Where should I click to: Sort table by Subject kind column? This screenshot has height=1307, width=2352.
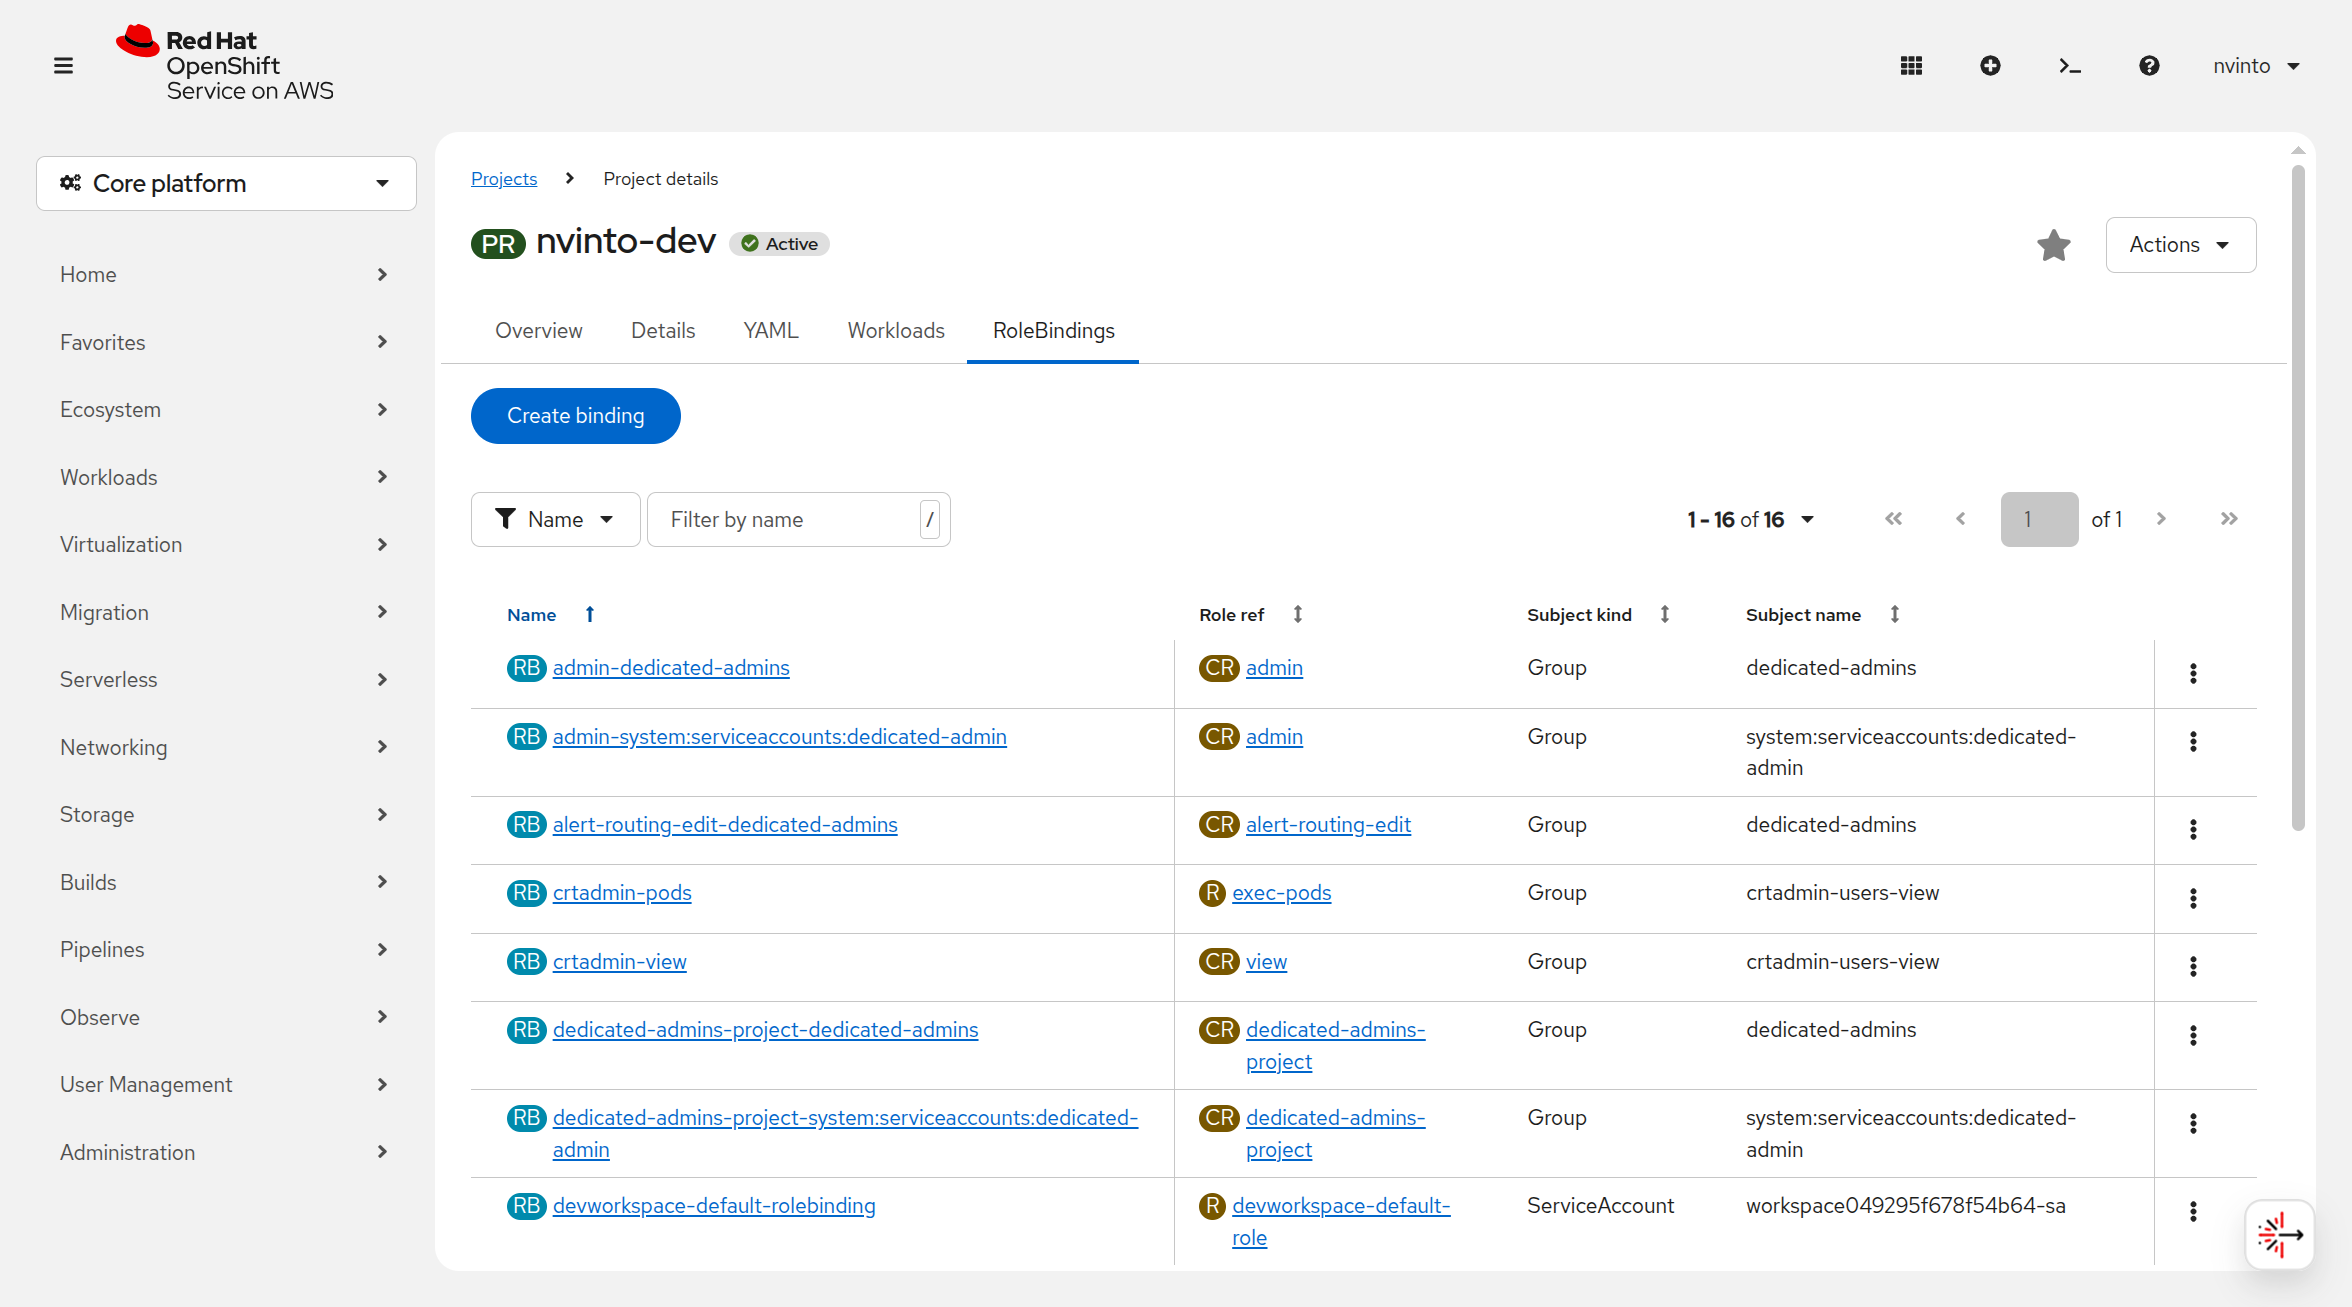click(x=1665, y=614)
